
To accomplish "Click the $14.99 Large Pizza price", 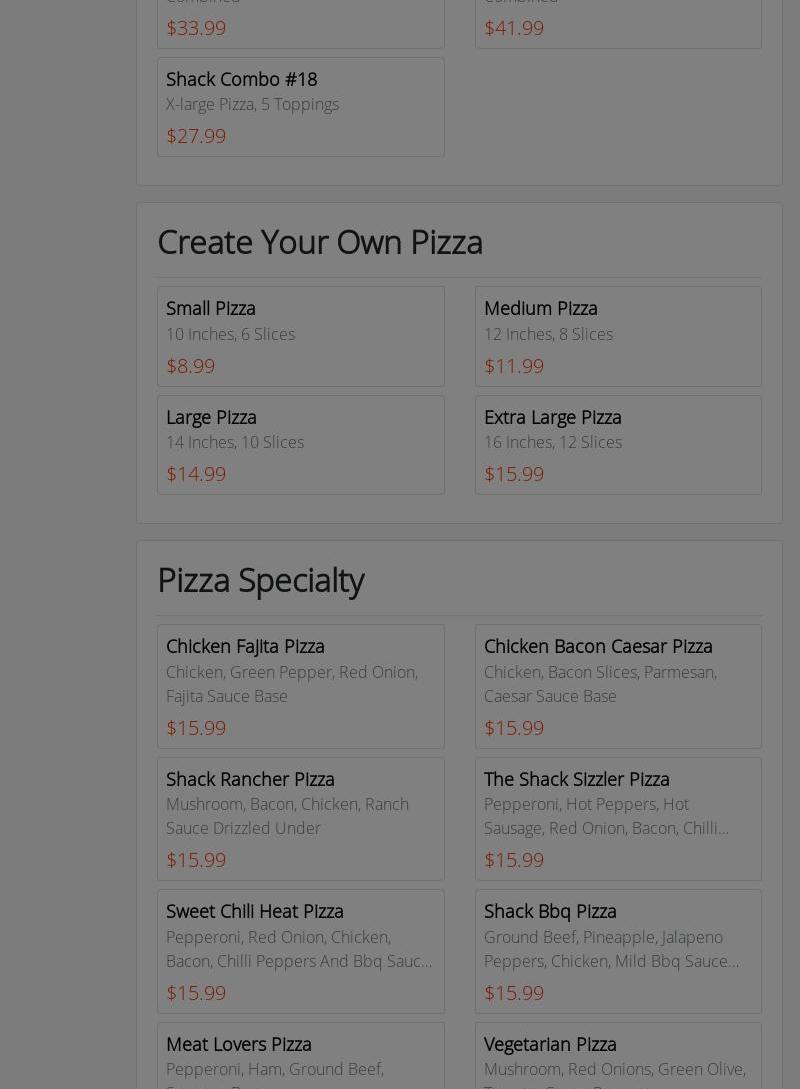I will [196, 474].
